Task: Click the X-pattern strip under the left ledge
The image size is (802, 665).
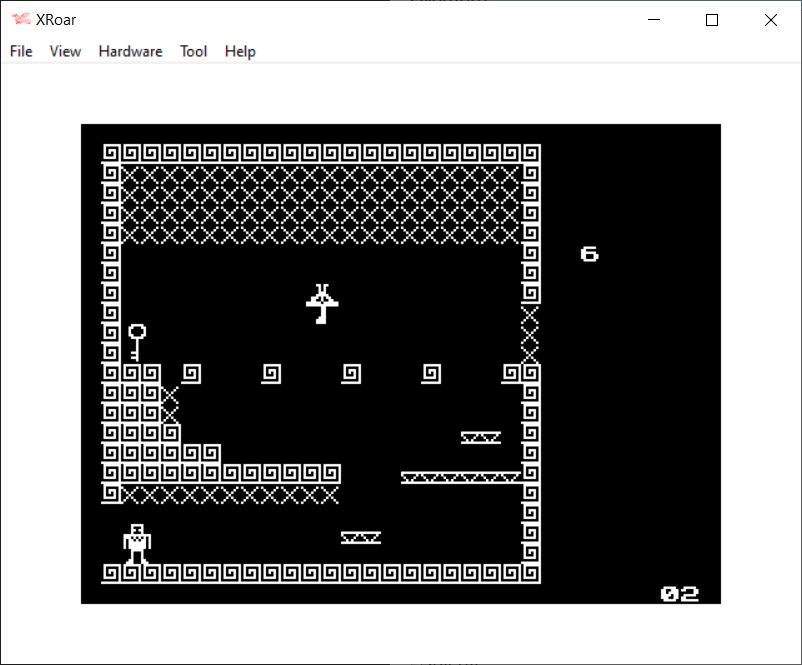Action: click(x=230, y=494)
